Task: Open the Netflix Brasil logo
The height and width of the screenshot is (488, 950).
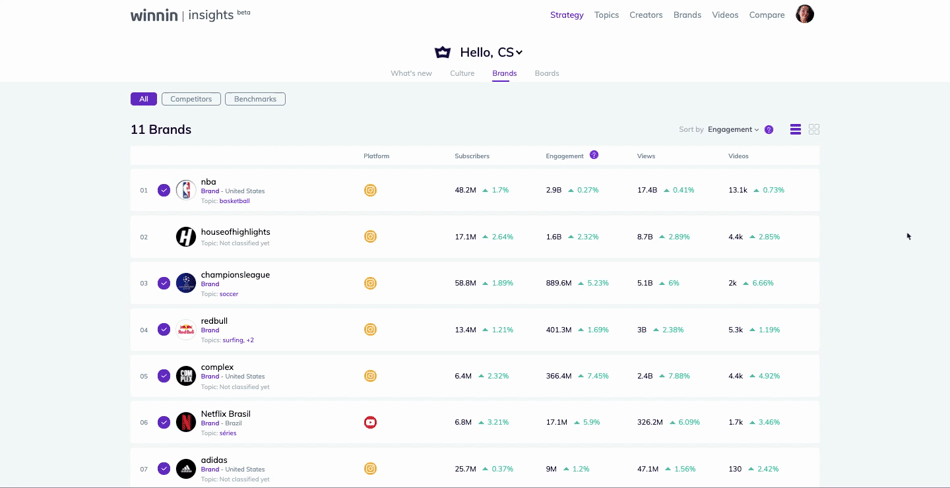Action: pos(186,422)
